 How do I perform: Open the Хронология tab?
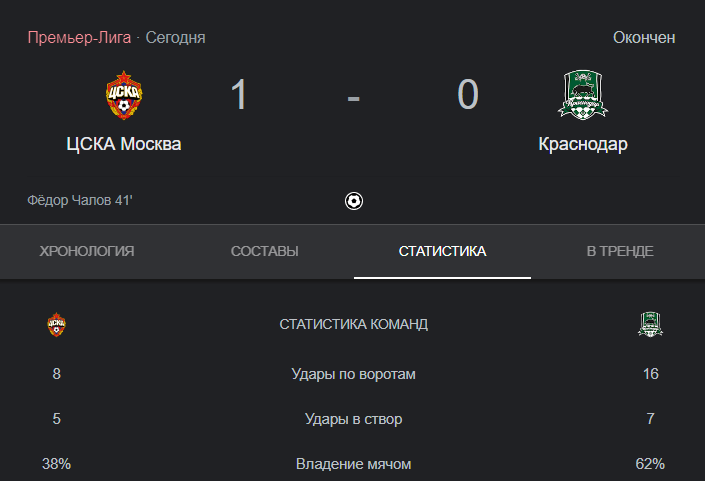(x=87, y=251)
